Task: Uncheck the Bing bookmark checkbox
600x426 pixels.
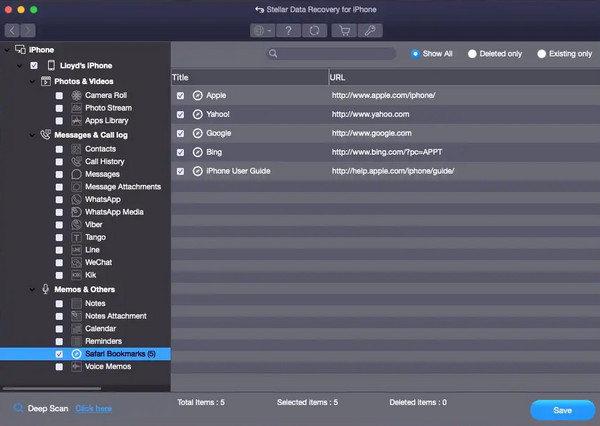Action: tap(180, 152)
